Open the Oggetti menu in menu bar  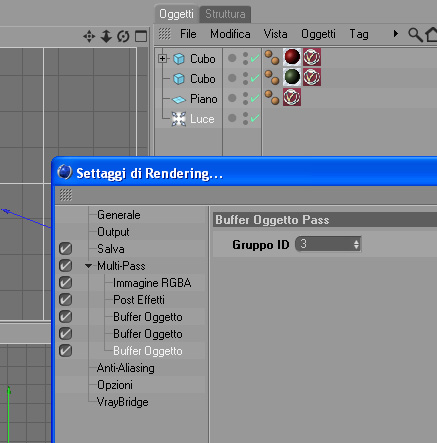coord(318,34)
